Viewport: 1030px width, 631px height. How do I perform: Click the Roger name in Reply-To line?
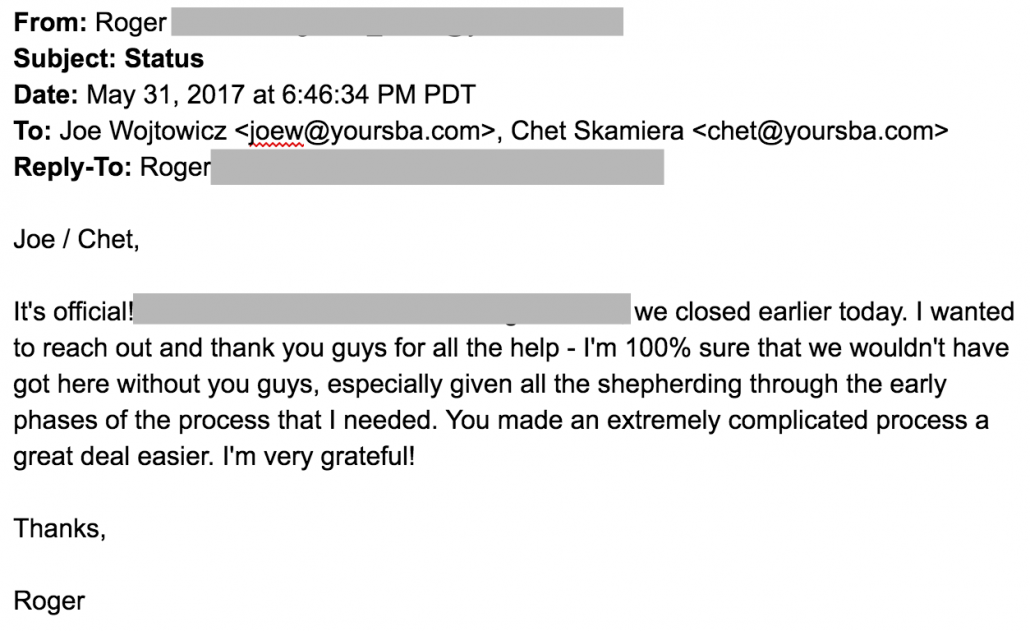pyautogui.click(x=174, y=167)
